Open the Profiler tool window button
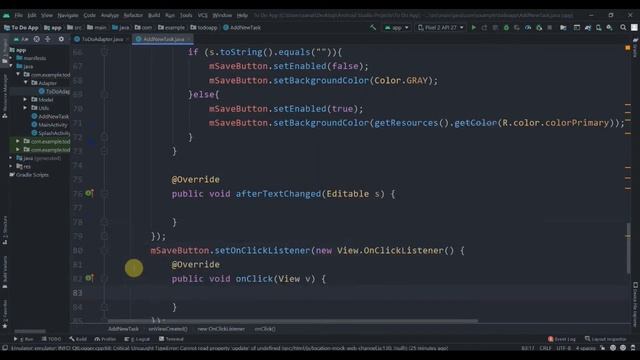Image resolution: width=640 pixels, height=360 pixels. [105, 339]
